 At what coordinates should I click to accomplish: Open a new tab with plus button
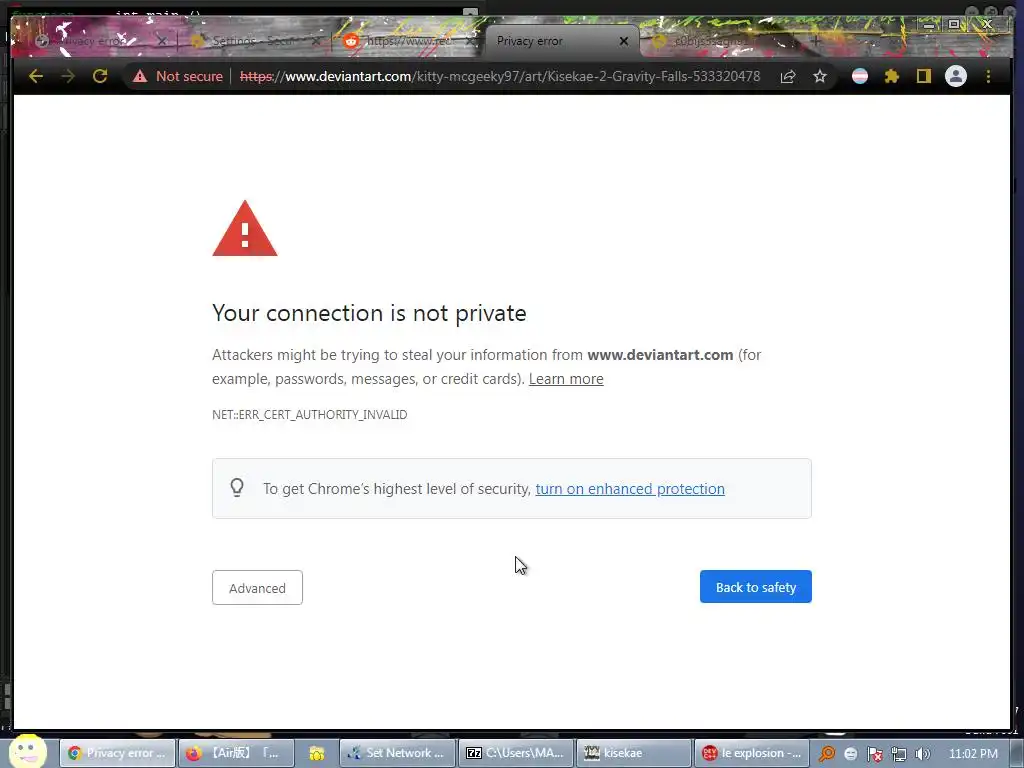pyautogui.click(x=815, y=41)
